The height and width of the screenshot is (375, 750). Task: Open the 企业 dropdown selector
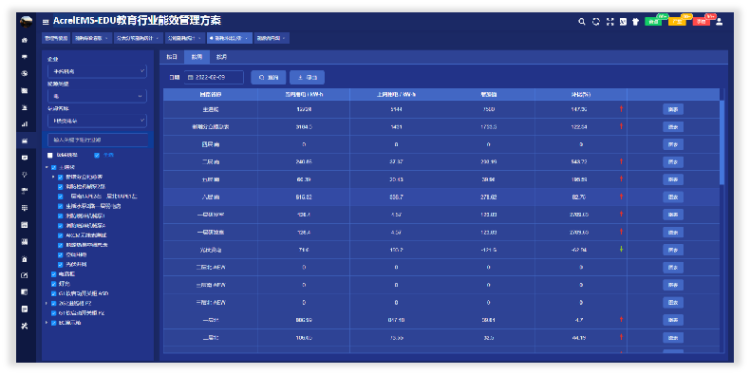pos(97,71)
